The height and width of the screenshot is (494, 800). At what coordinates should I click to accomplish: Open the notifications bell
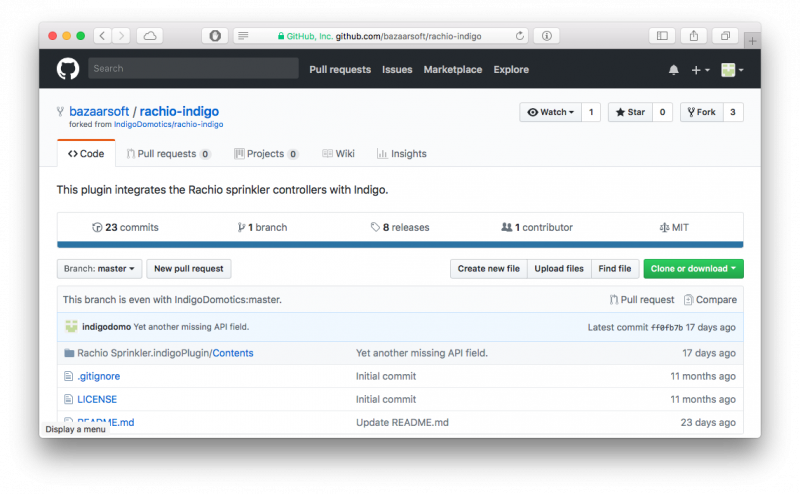673,70
